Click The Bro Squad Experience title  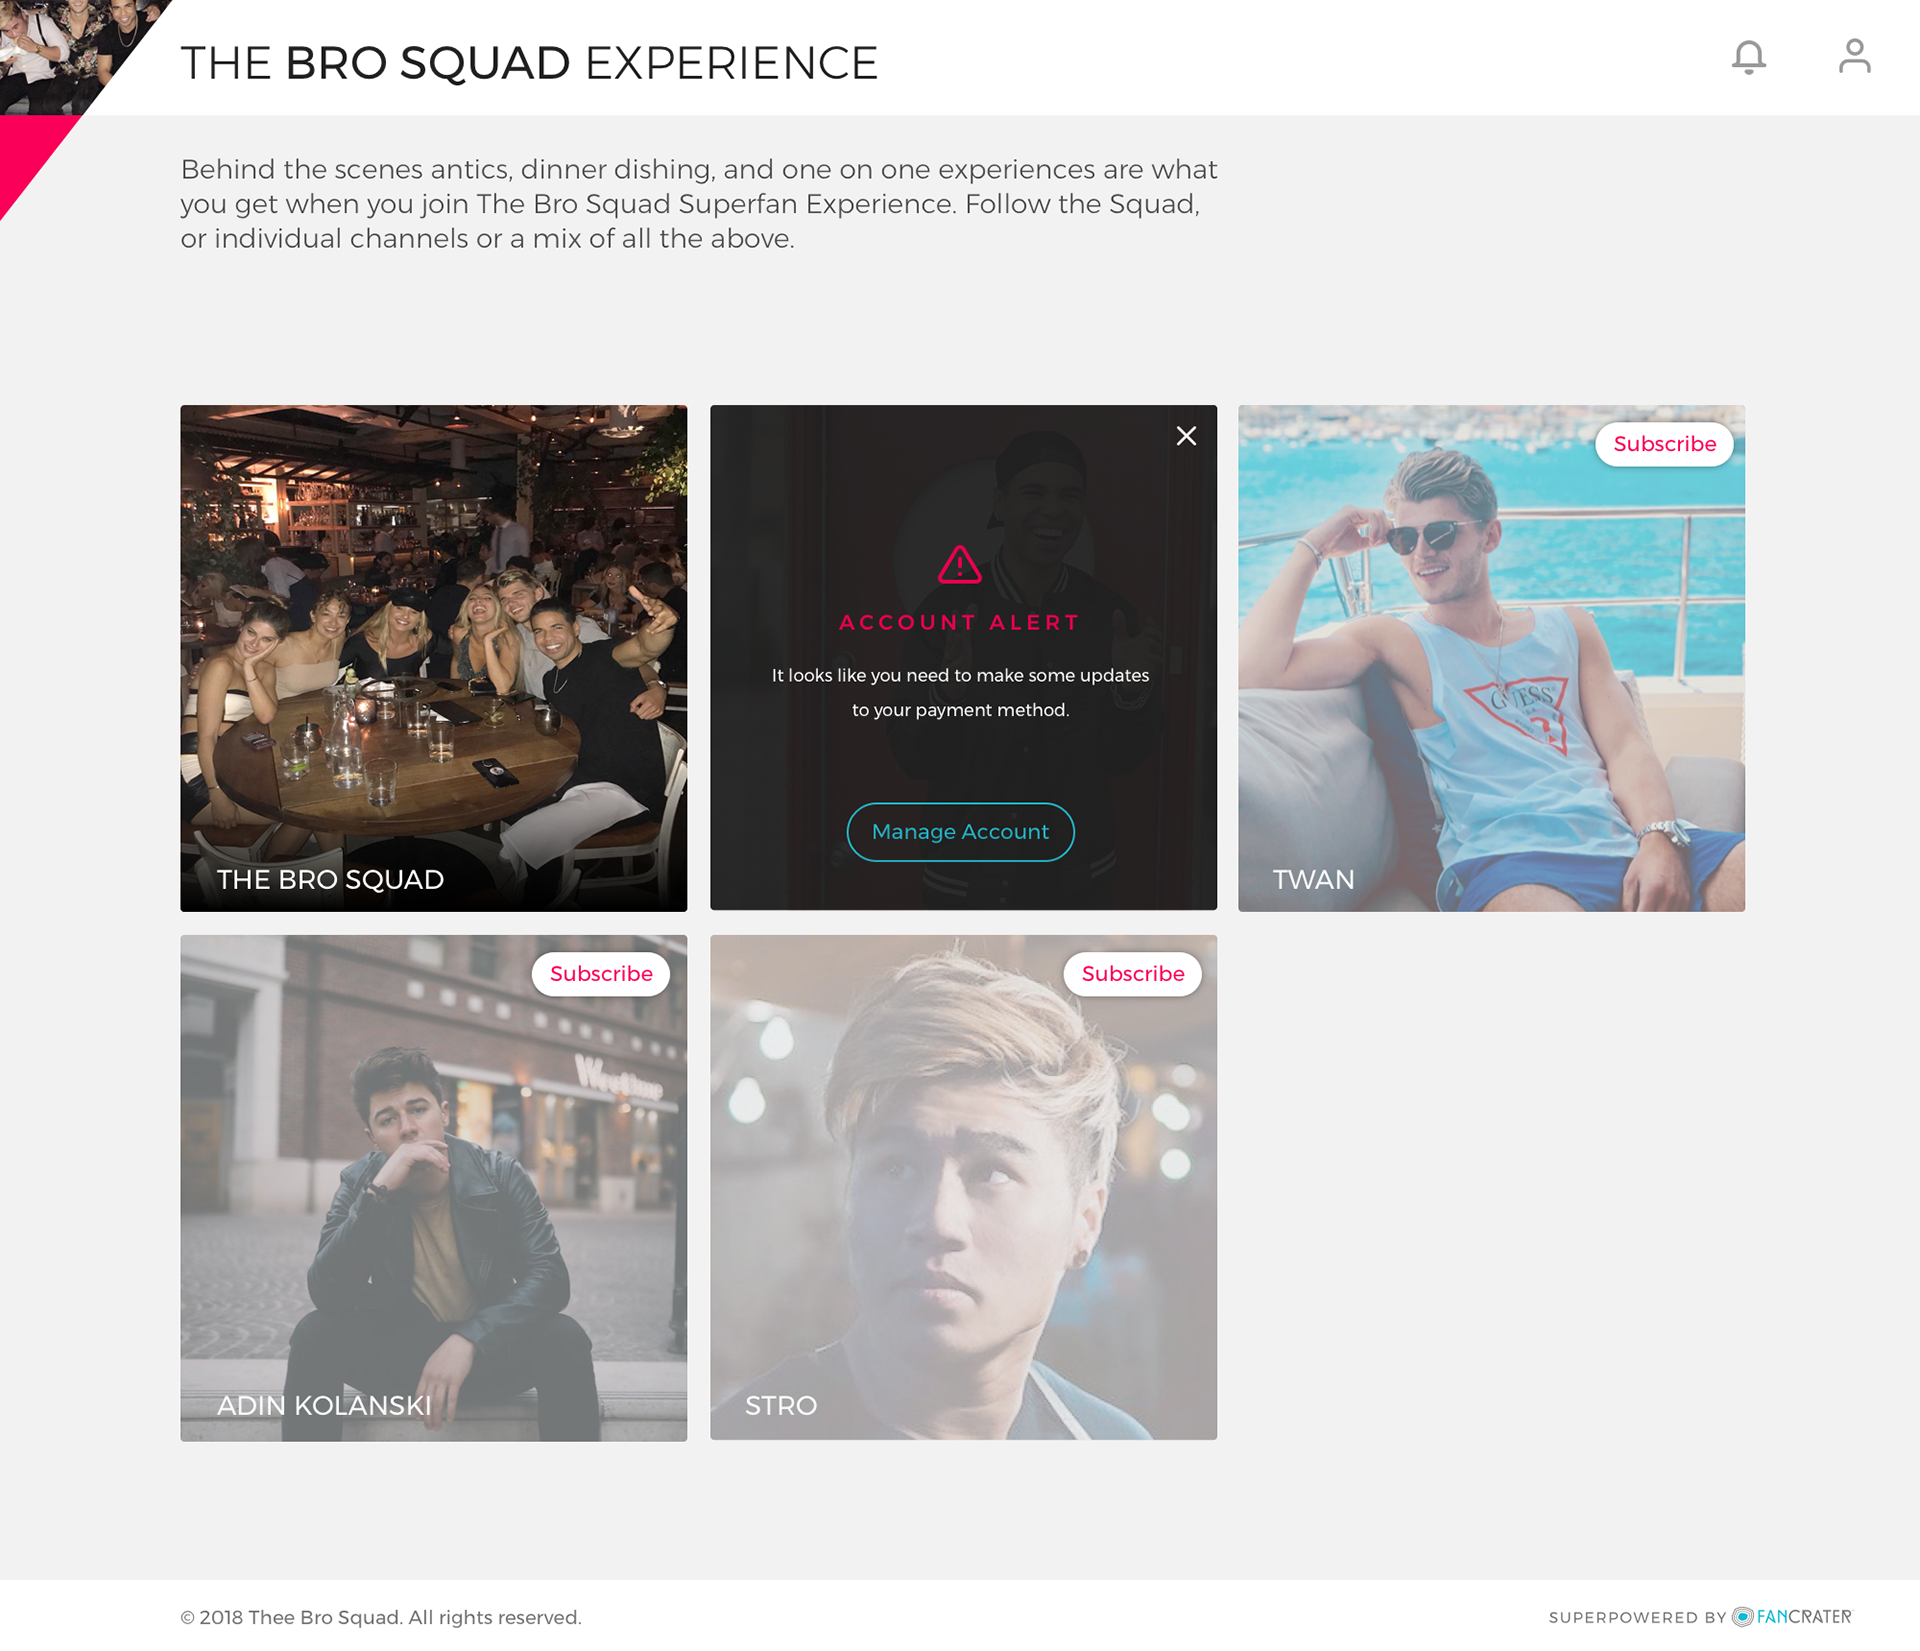[529, 63]
